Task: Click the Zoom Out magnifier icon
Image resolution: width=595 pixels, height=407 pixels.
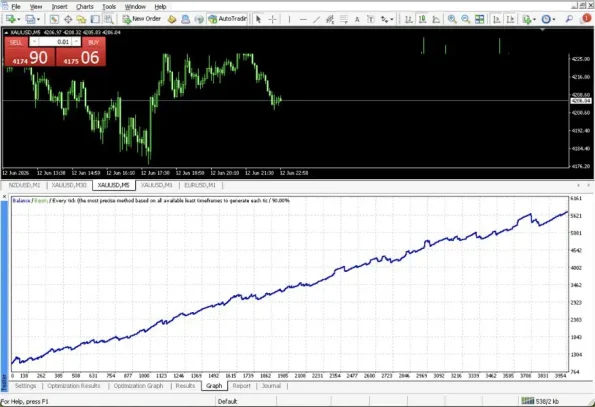Action: 466,19
